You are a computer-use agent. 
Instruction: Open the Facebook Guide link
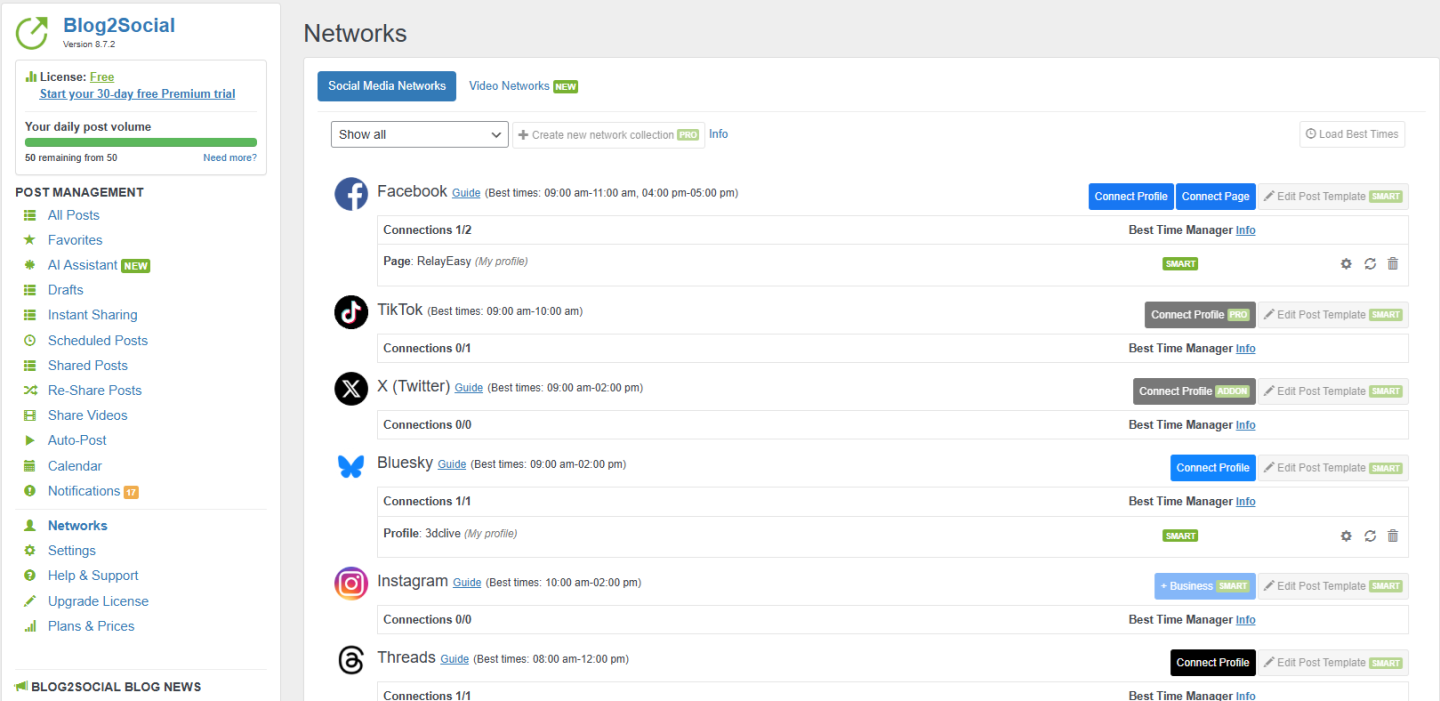tap(466, 193)
